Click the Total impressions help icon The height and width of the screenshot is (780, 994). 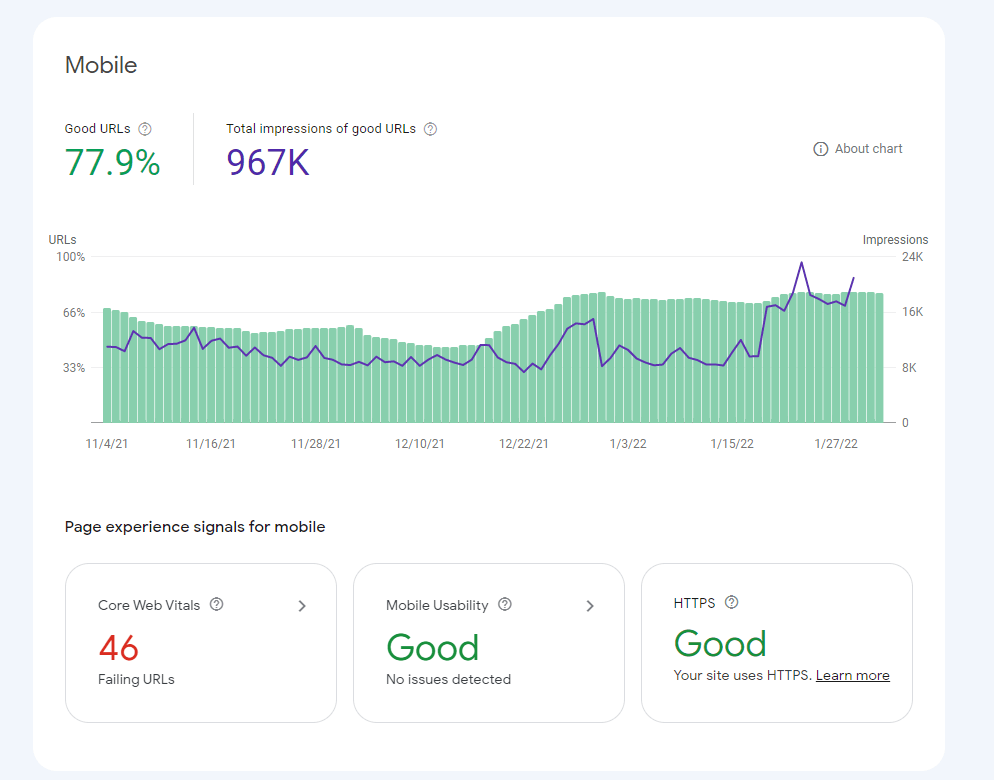[x=430, y=128]
